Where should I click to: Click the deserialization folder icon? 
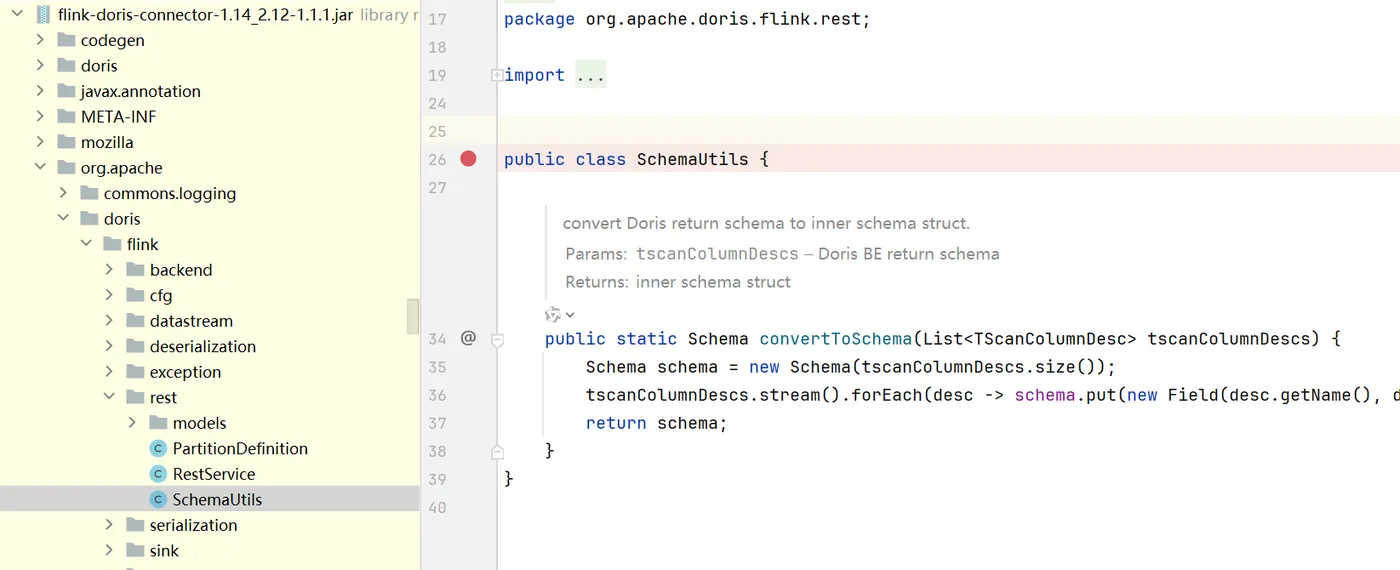point(136,346)
